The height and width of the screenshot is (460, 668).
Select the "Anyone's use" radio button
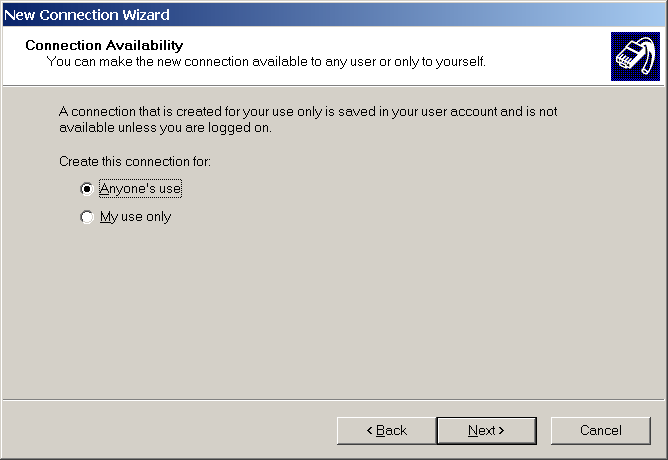point(87,188)
